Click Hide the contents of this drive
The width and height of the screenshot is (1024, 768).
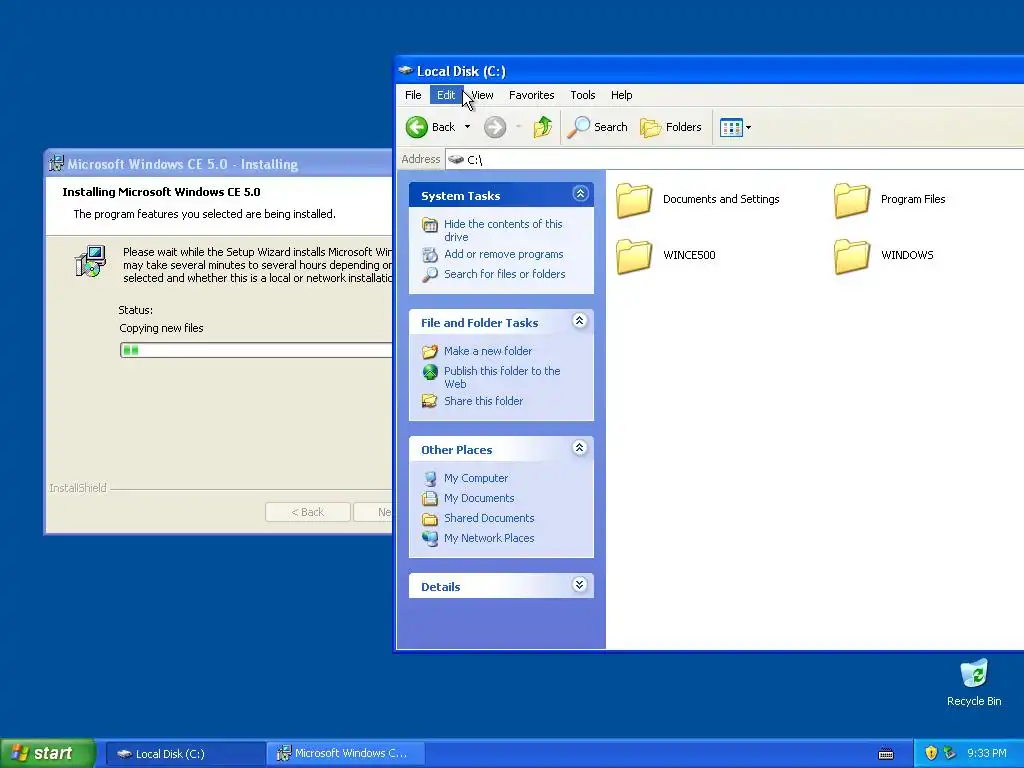pos(503,231)
